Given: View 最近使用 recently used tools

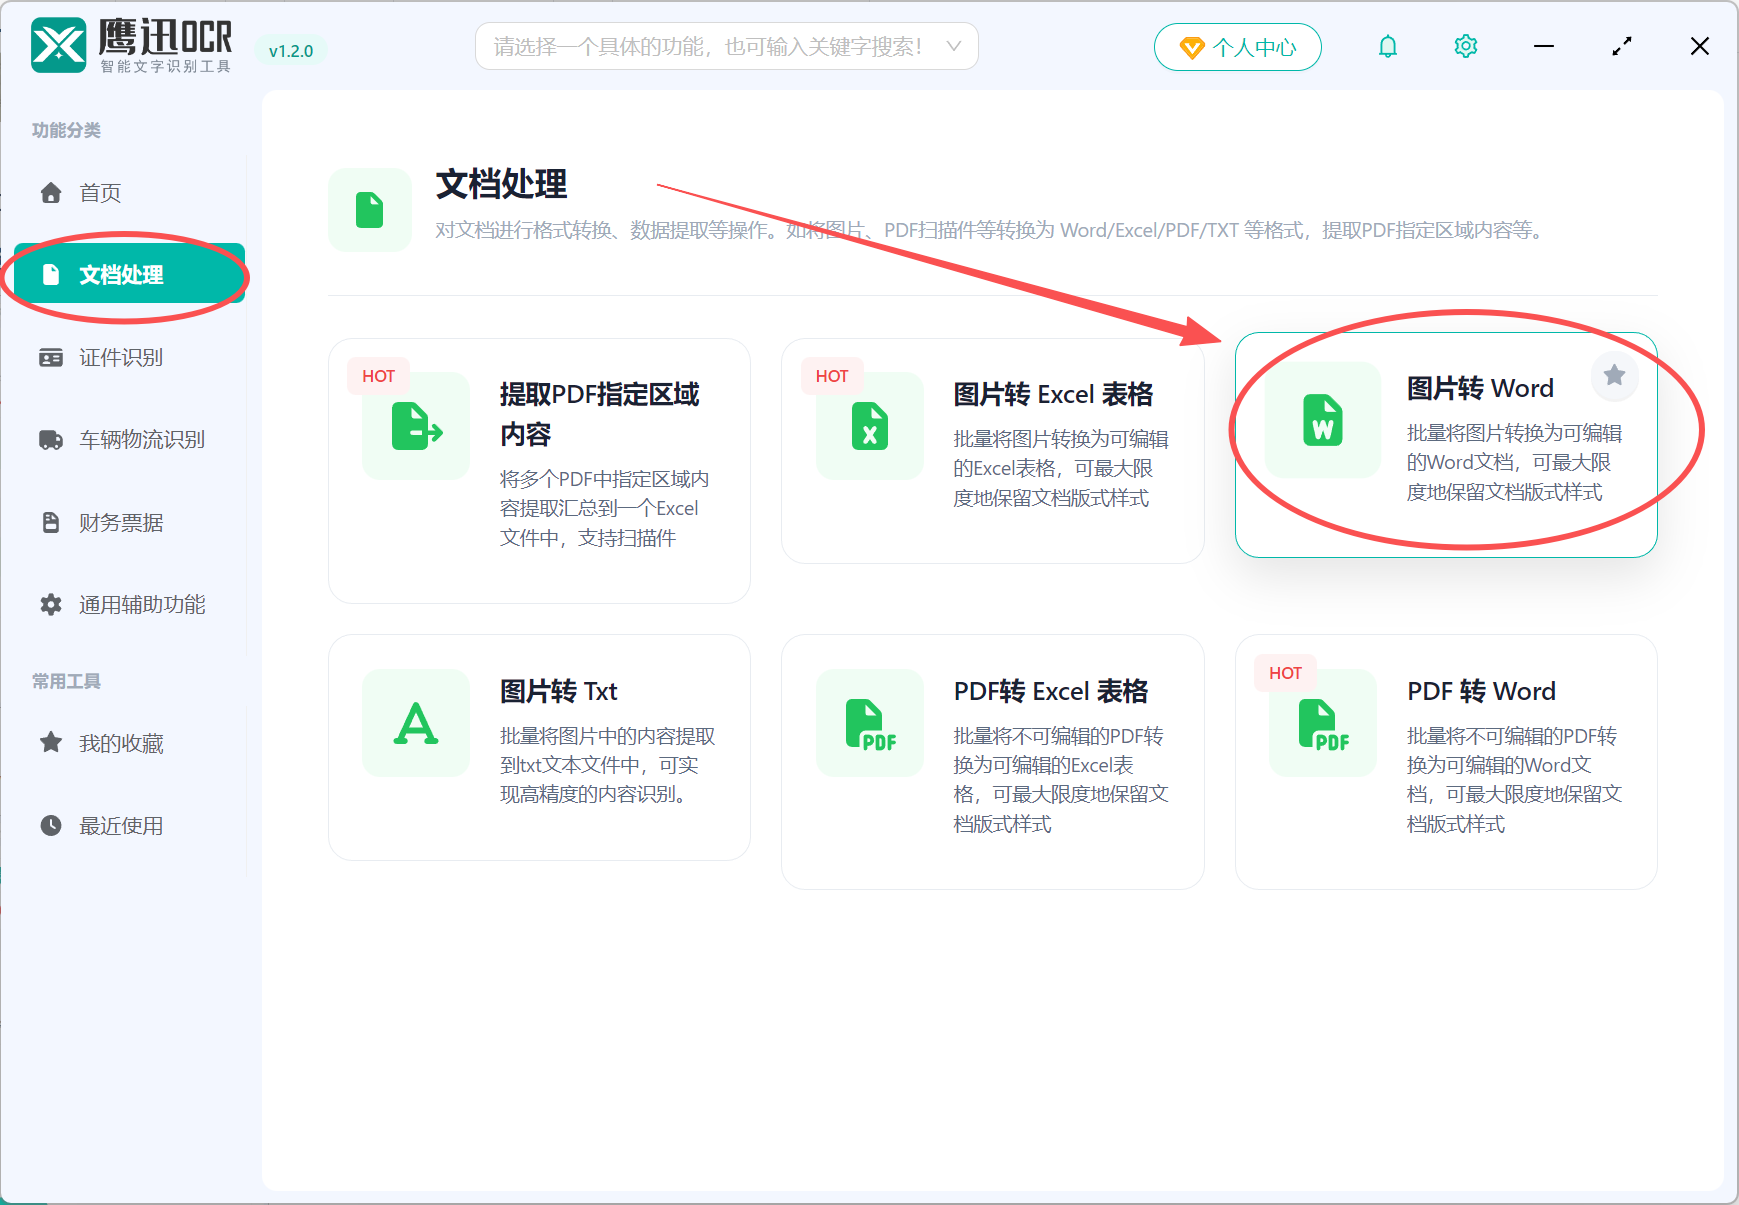Looking at the screenshot, I should click(x=122, y=826).
